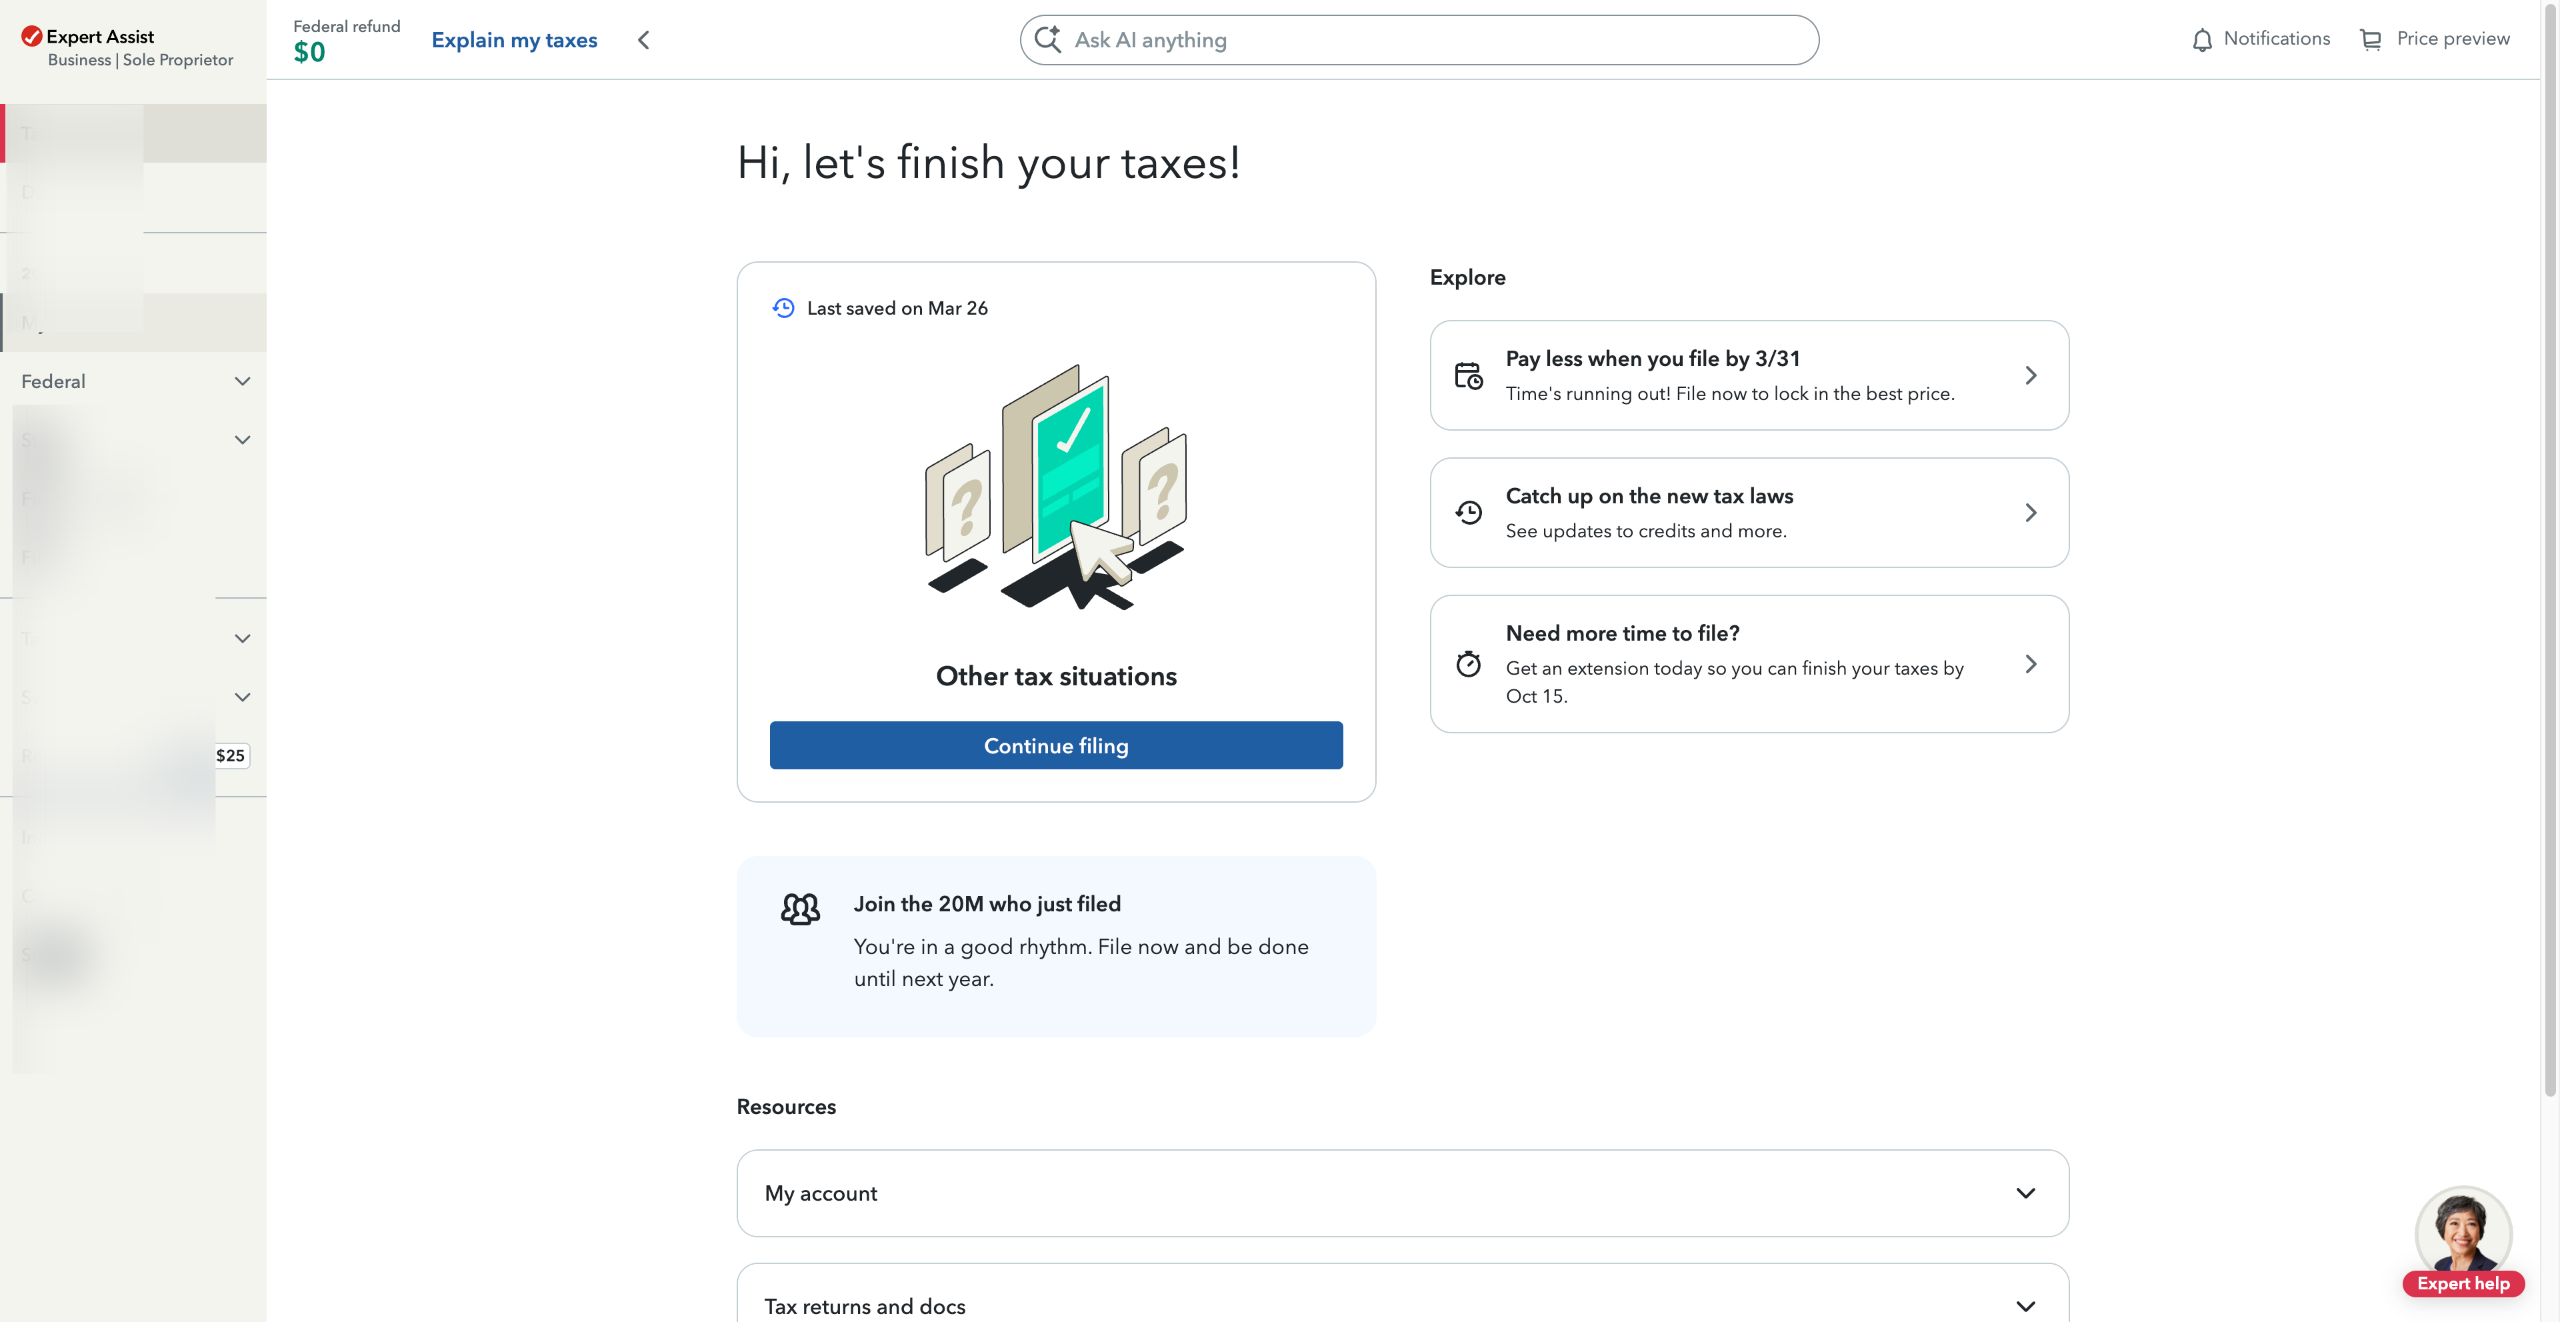Click the Price preview cart icon

(2370, 40)
